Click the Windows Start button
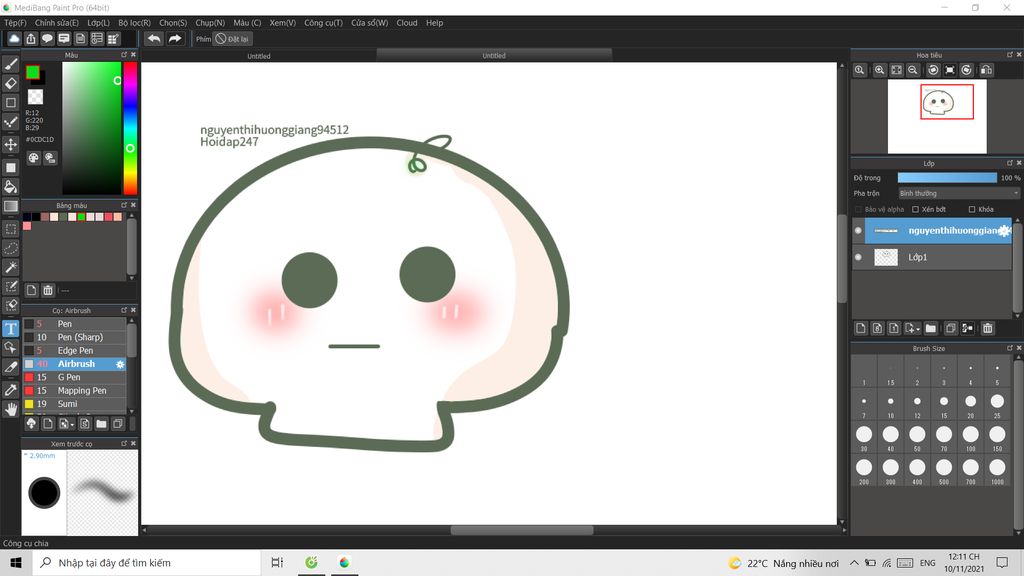Image resolution: width=1024 pixels, height=576 pixels. coord(16,562)
